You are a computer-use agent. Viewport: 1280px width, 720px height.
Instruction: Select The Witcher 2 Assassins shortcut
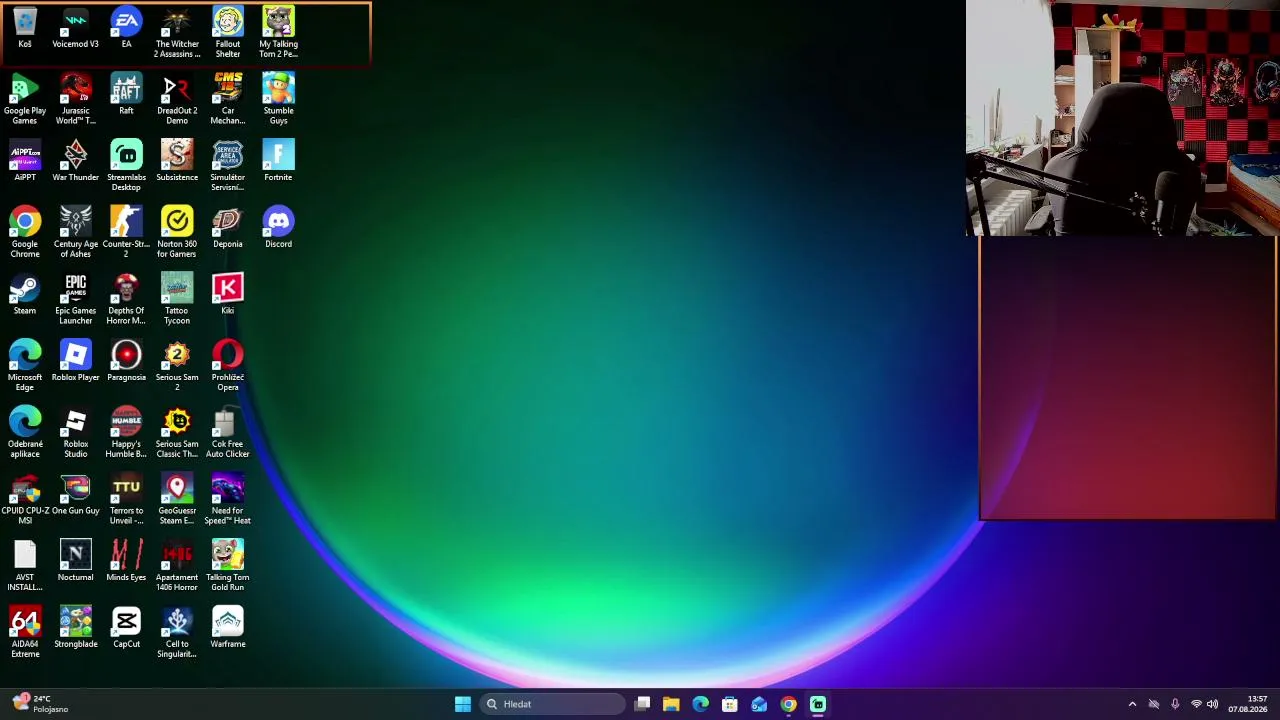pos(177,33)
